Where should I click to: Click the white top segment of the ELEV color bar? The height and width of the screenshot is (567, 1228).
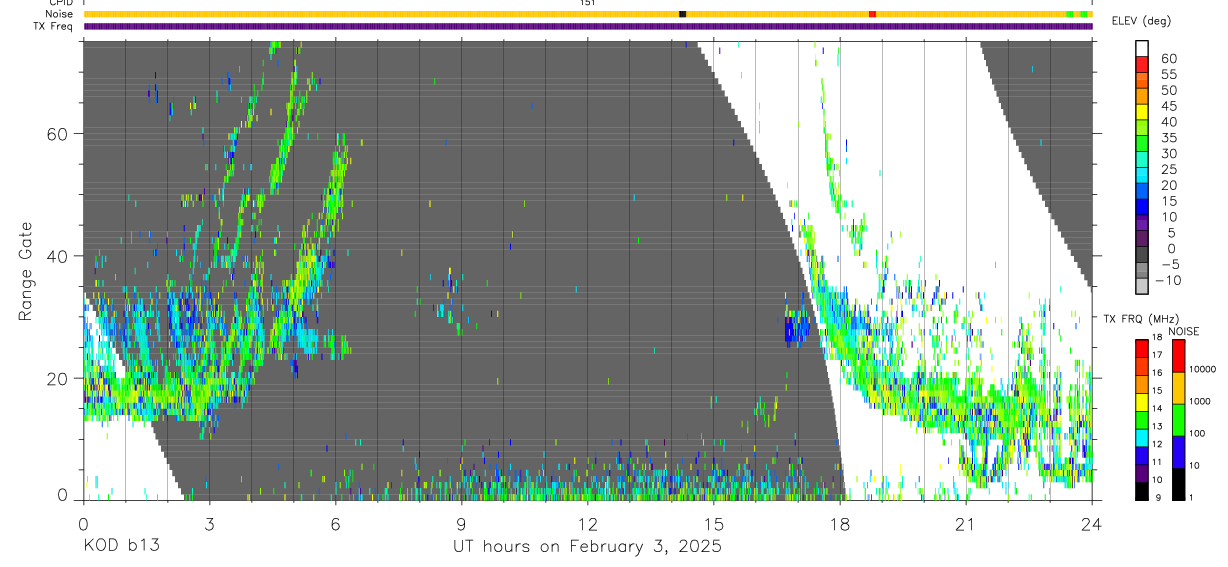pyautogui.click(x=1142, y=48)
